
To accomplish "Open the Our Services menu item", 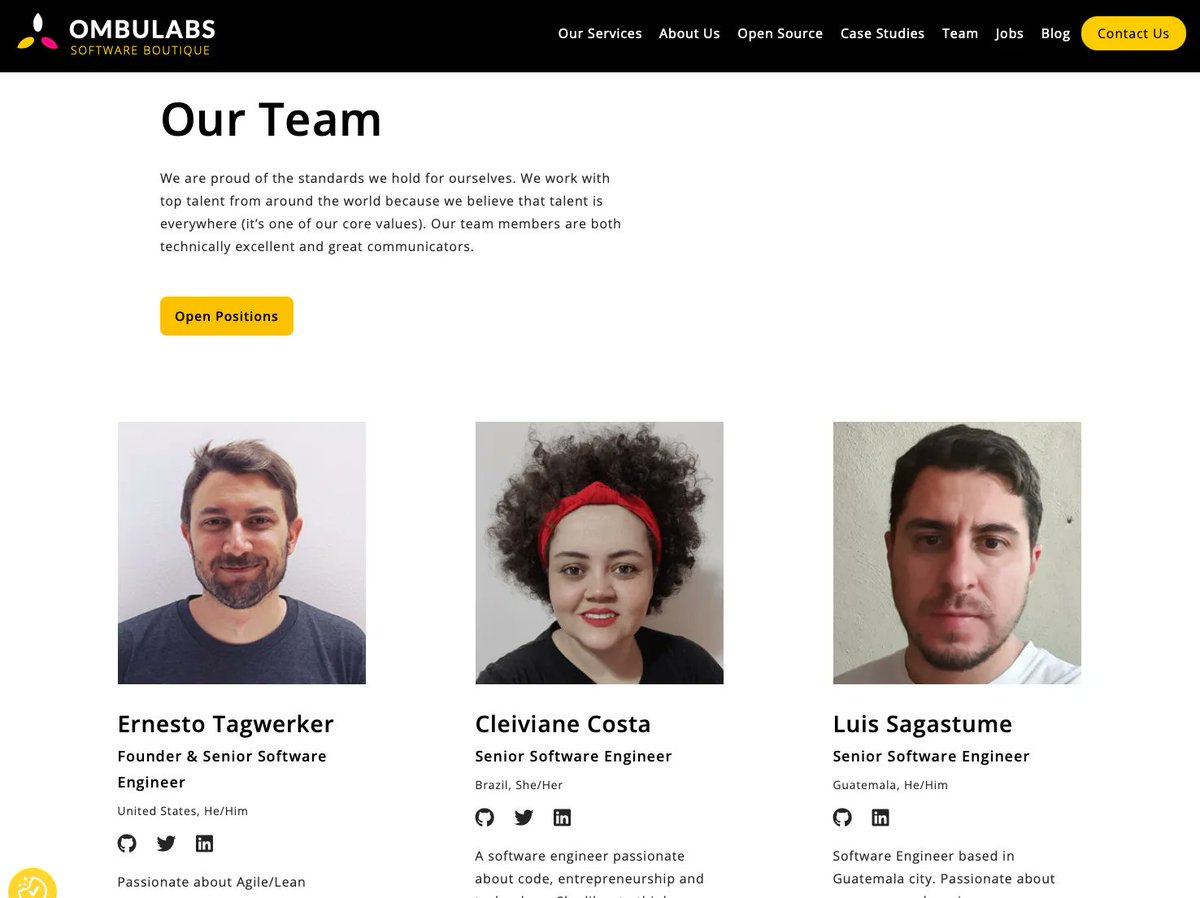I will tap(600, 33).
